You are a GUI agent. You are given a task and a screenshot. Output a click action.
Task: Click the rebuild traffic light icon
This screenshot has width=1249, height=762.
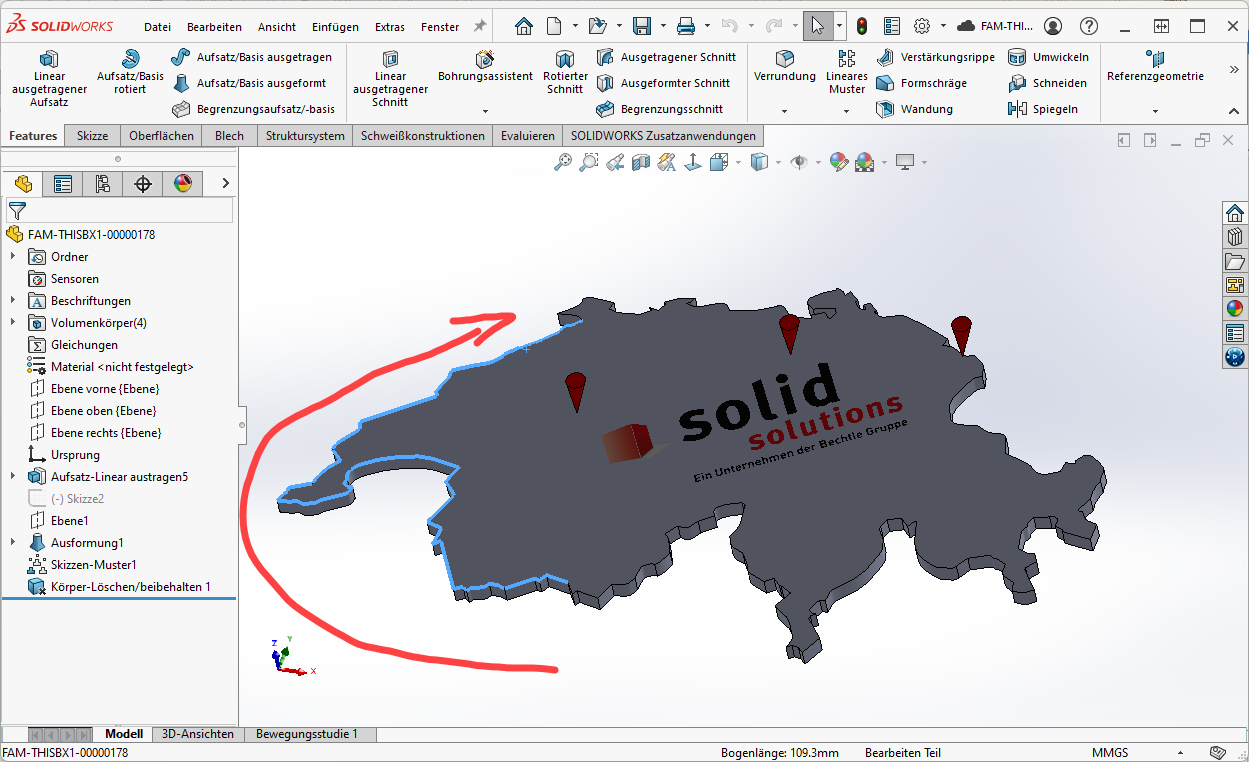862,26
